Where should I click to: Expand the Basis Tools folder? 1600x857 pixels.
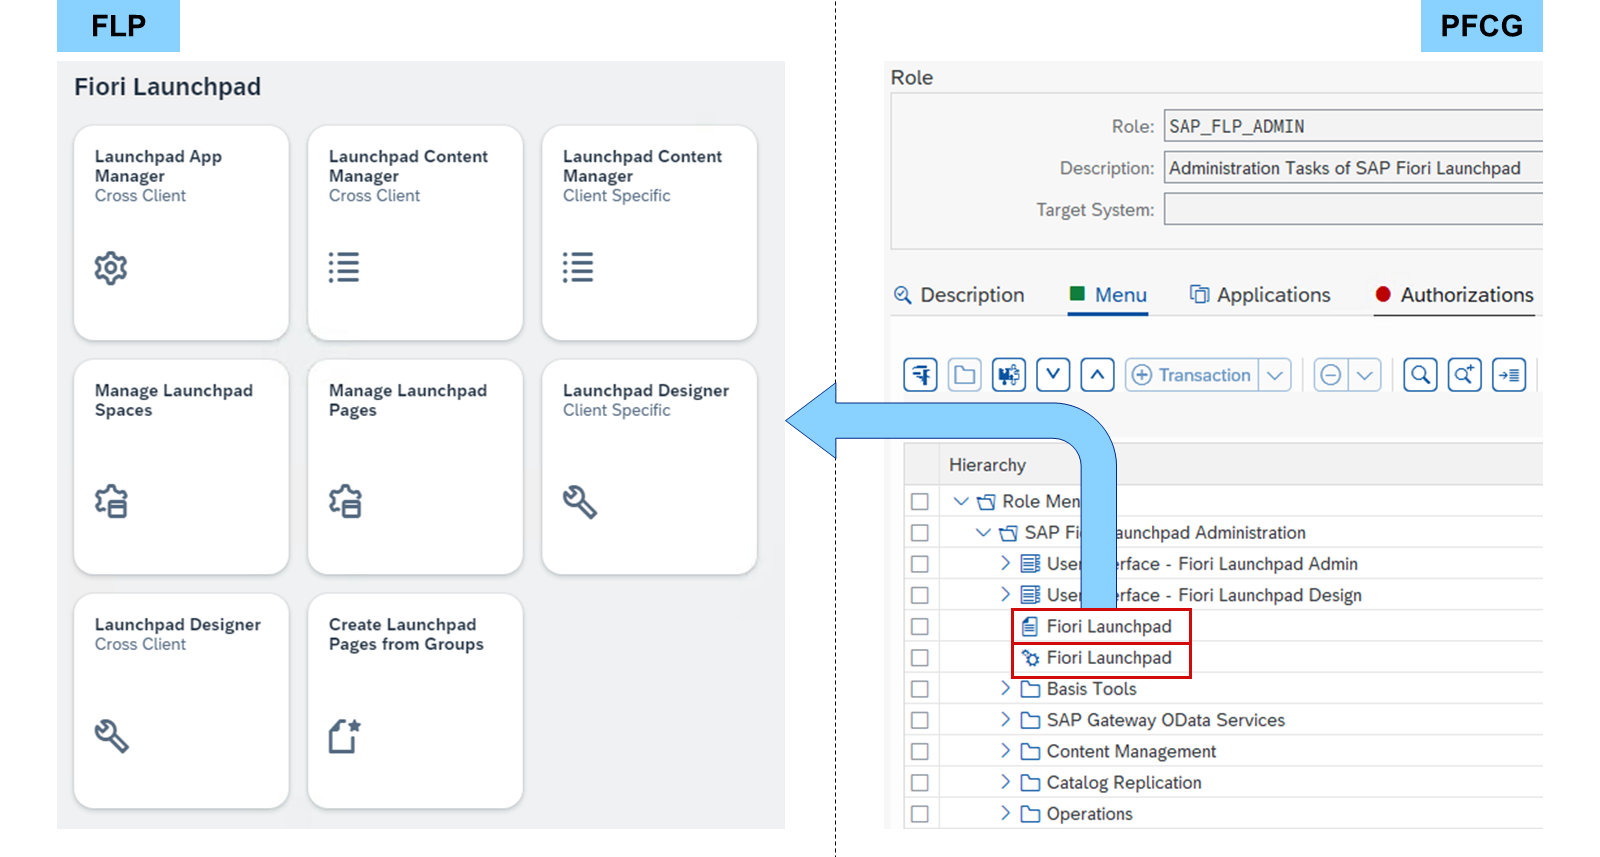click(x=1005, y=688)
